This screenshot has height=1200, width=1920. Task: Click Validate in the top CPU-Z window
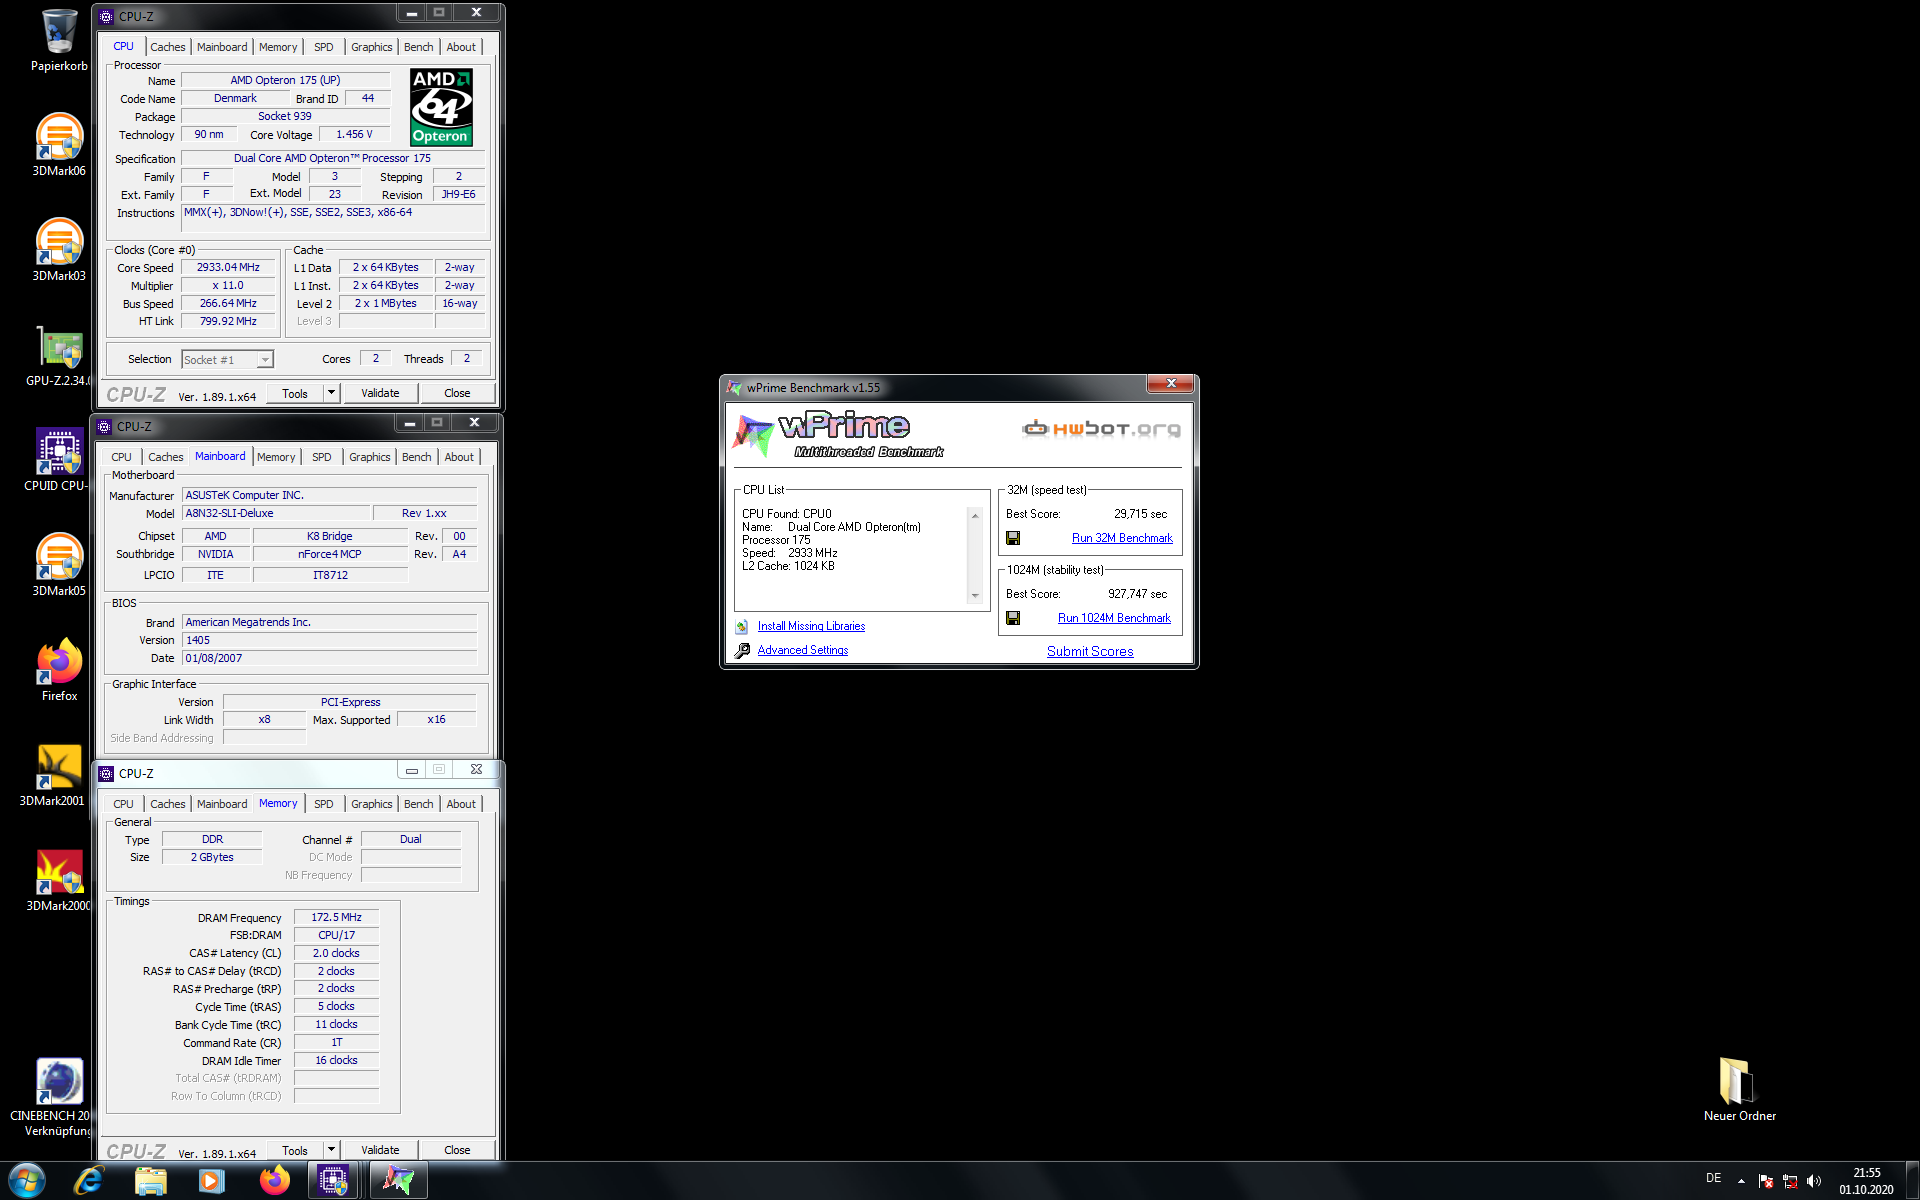click(380, 393)
